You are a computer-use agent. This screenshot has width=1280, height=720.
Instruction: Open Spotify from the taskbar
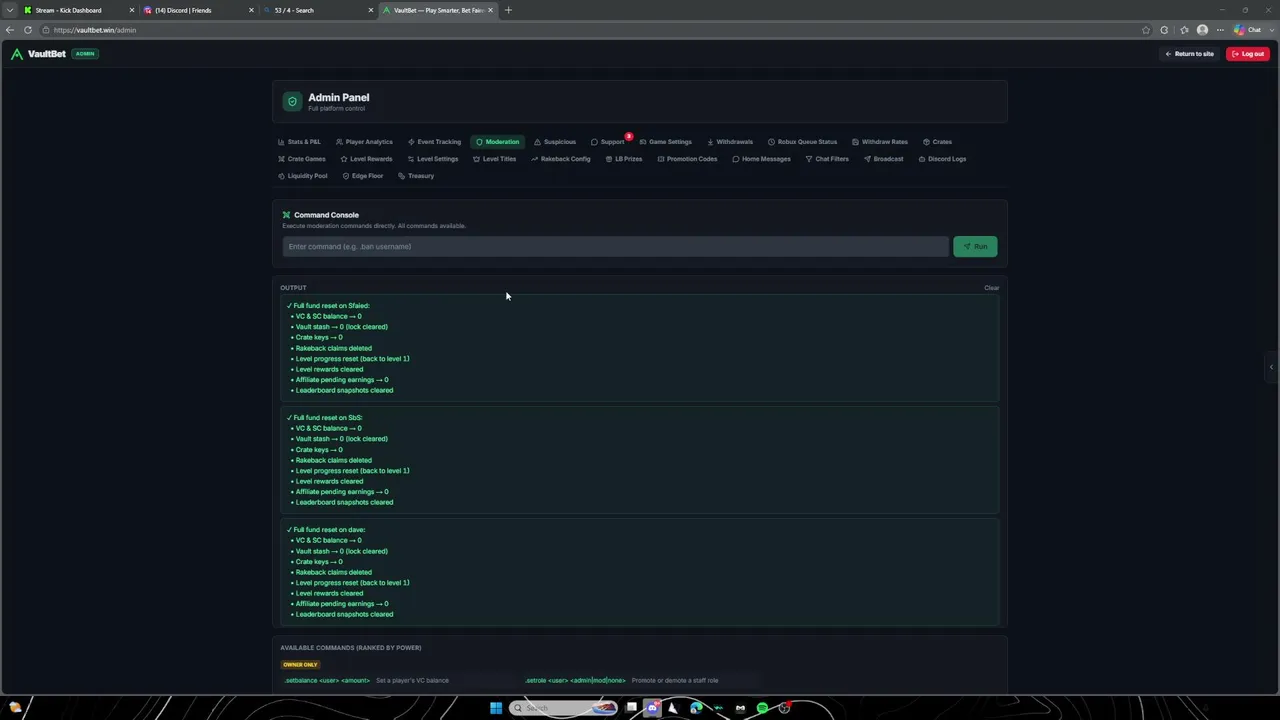click(762, 708)
